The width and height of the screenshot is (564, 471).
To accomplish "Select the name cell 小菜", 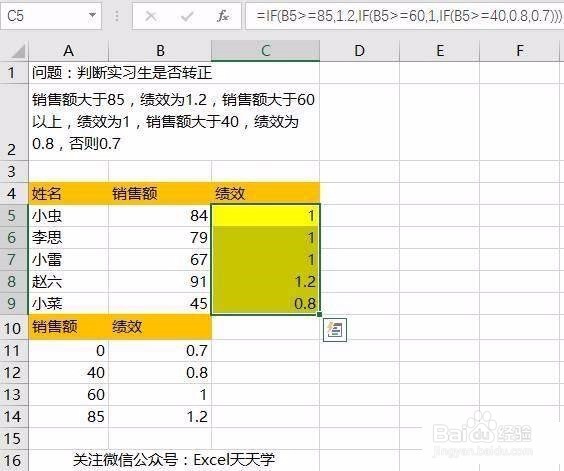I will (x=68, y=303).
